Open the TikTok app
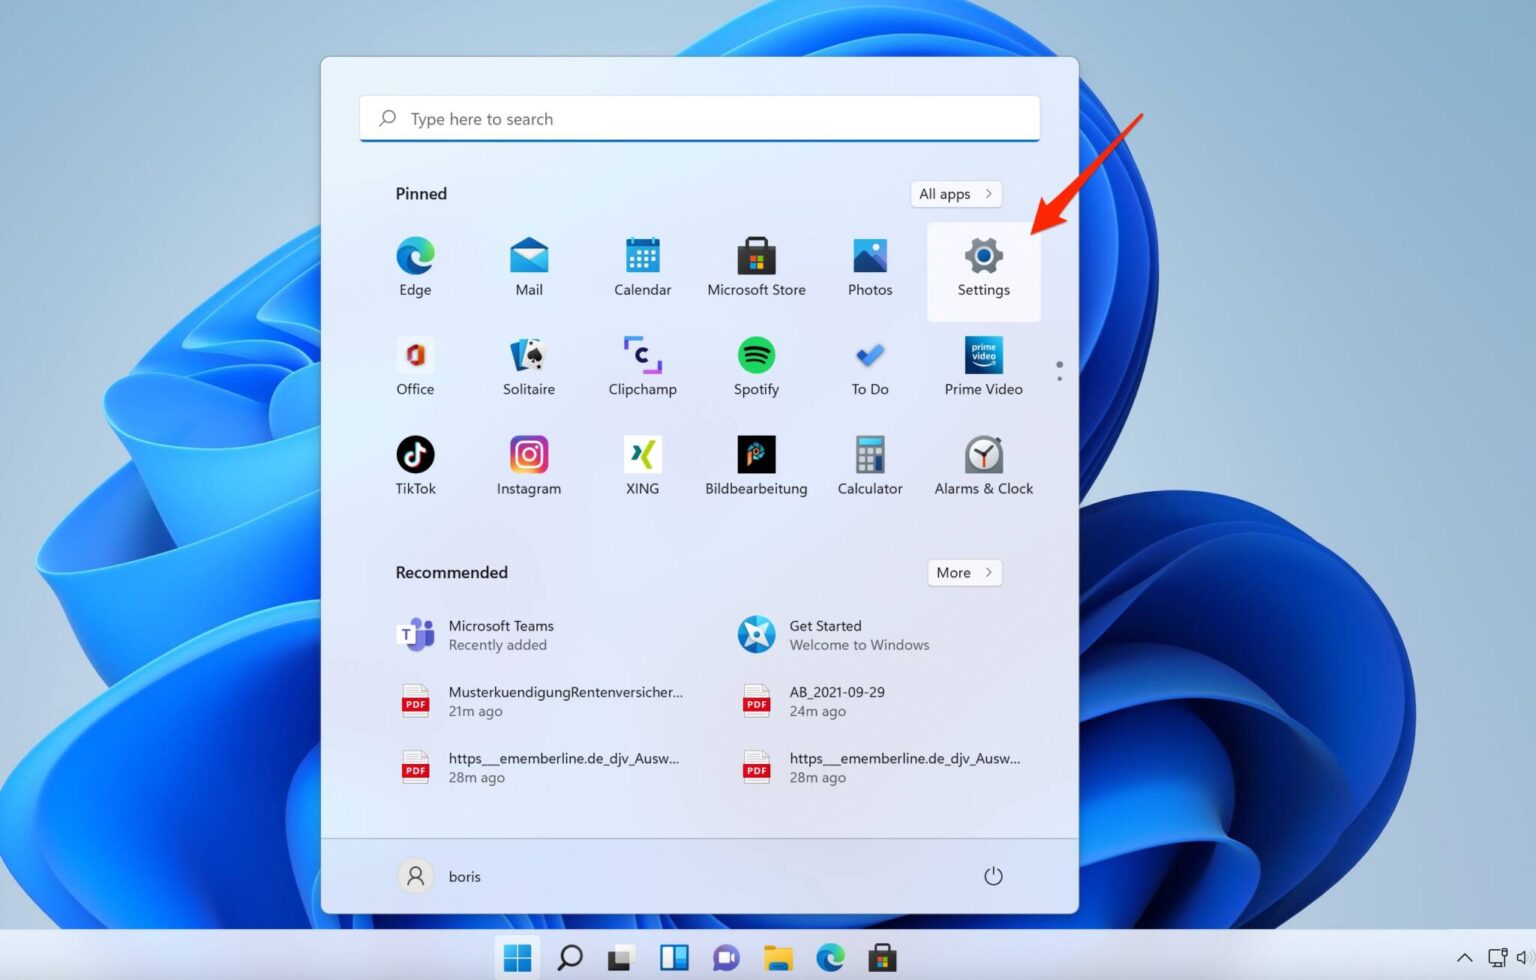The height and width of the screenshot is (980, 1536). [415, 463]
